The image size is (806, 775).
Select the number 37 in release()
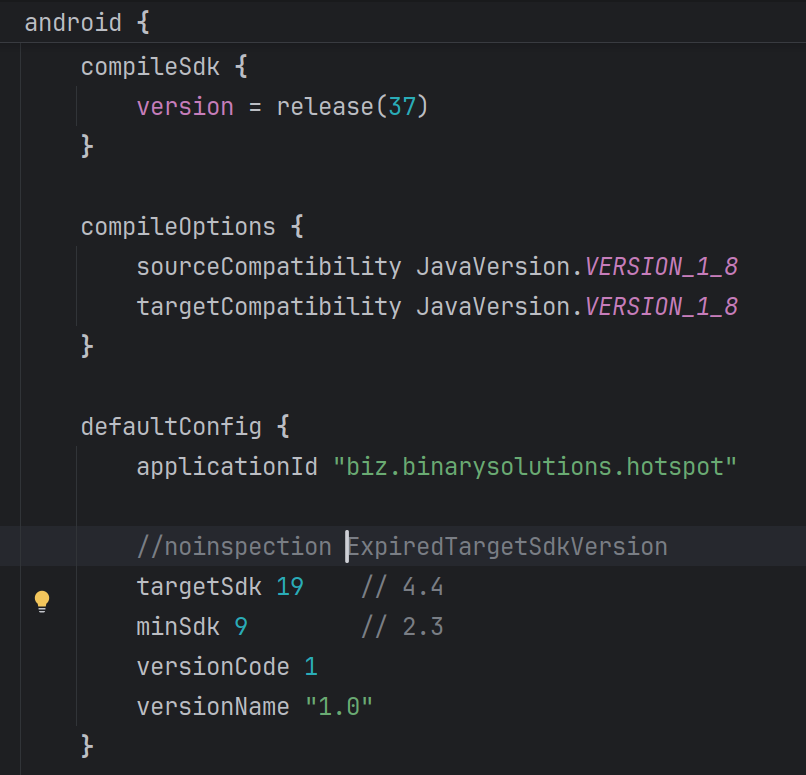(x=402, y=107)
